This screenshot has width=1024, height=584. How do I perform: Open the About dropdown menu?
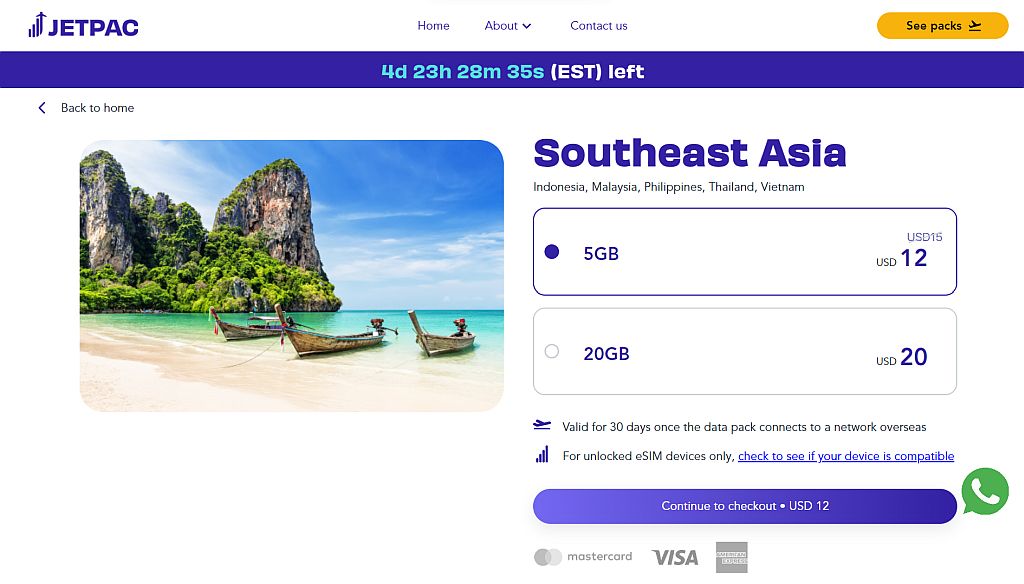point(500,26)
